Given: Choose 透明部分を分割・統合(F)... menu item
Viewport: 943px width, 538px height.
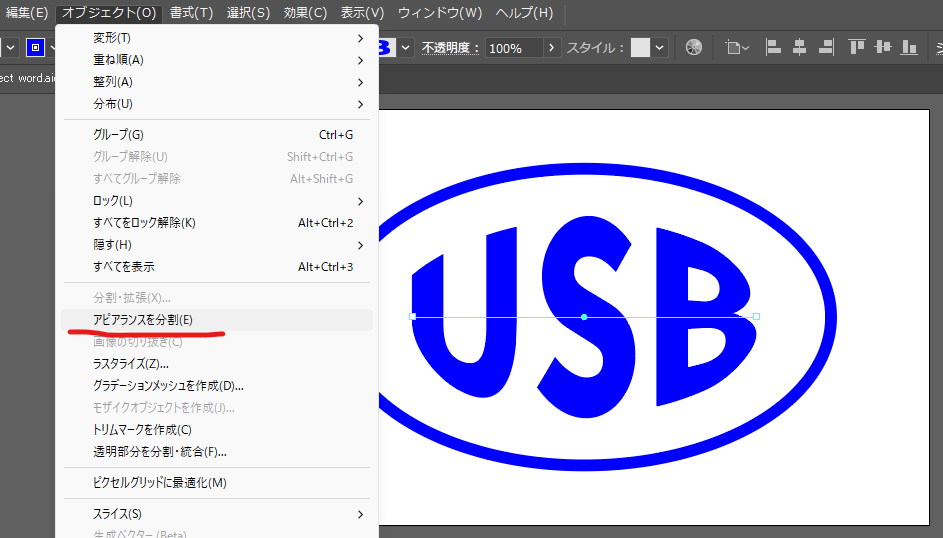Looking at the screenshot, I should [217, 452].
